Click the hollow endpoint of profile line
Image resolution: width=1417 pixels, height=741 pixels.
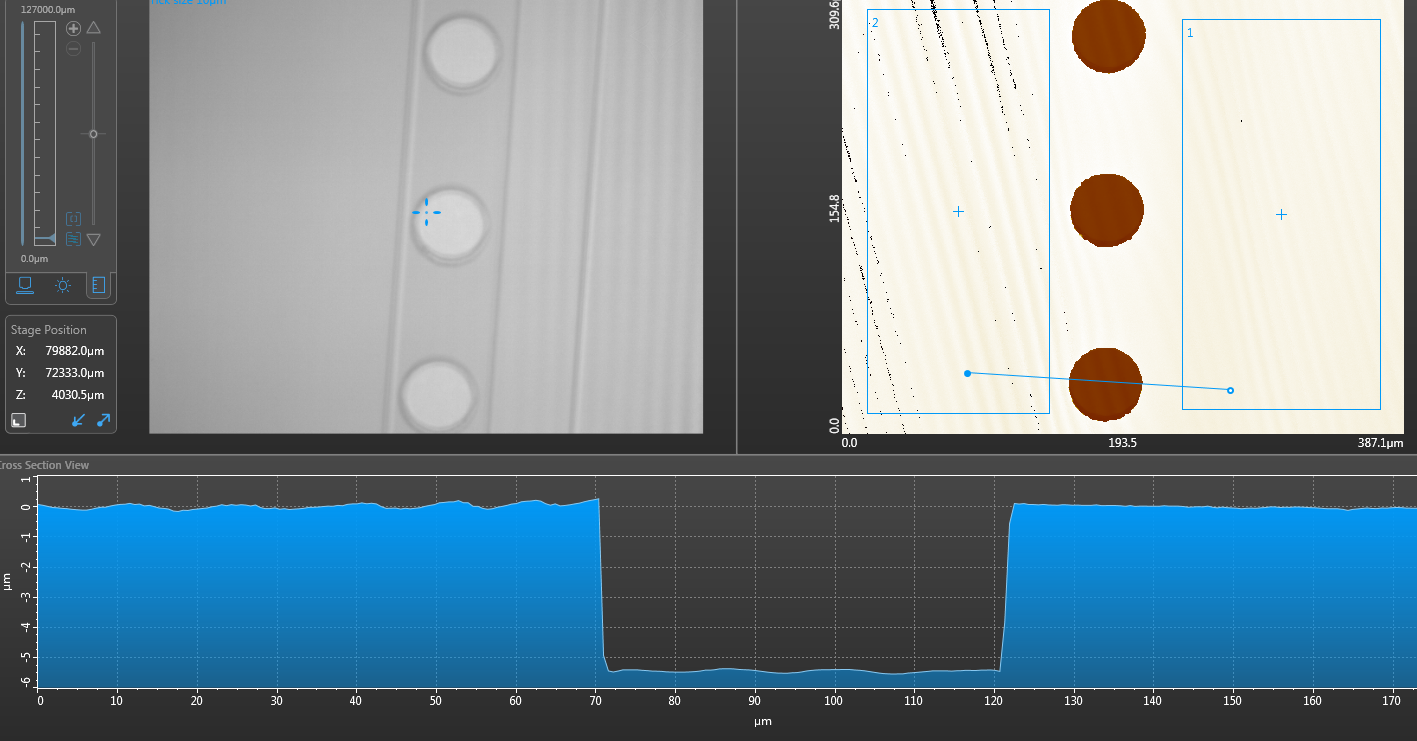click(x=1230, y=390)
